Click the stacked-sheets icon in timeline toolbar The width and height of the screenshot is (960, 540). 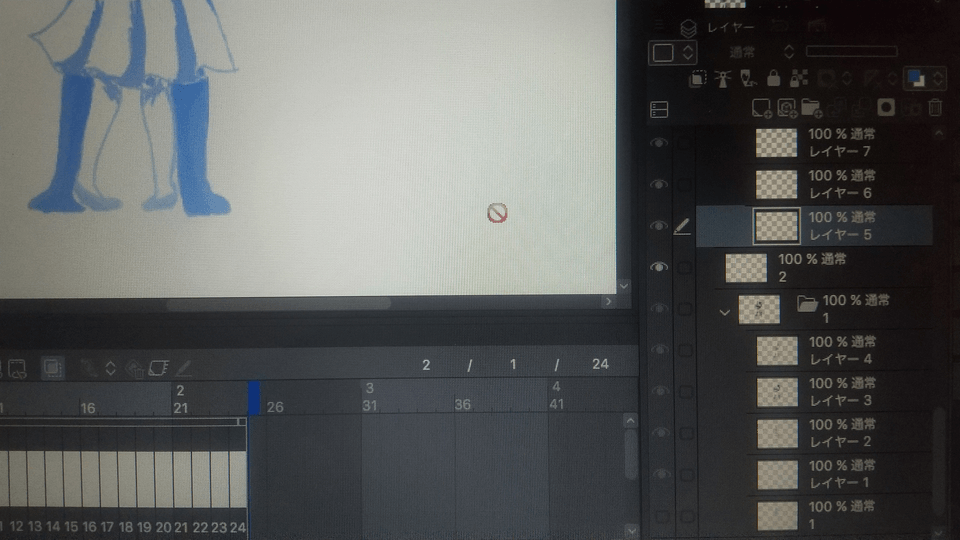click(159, 368)
